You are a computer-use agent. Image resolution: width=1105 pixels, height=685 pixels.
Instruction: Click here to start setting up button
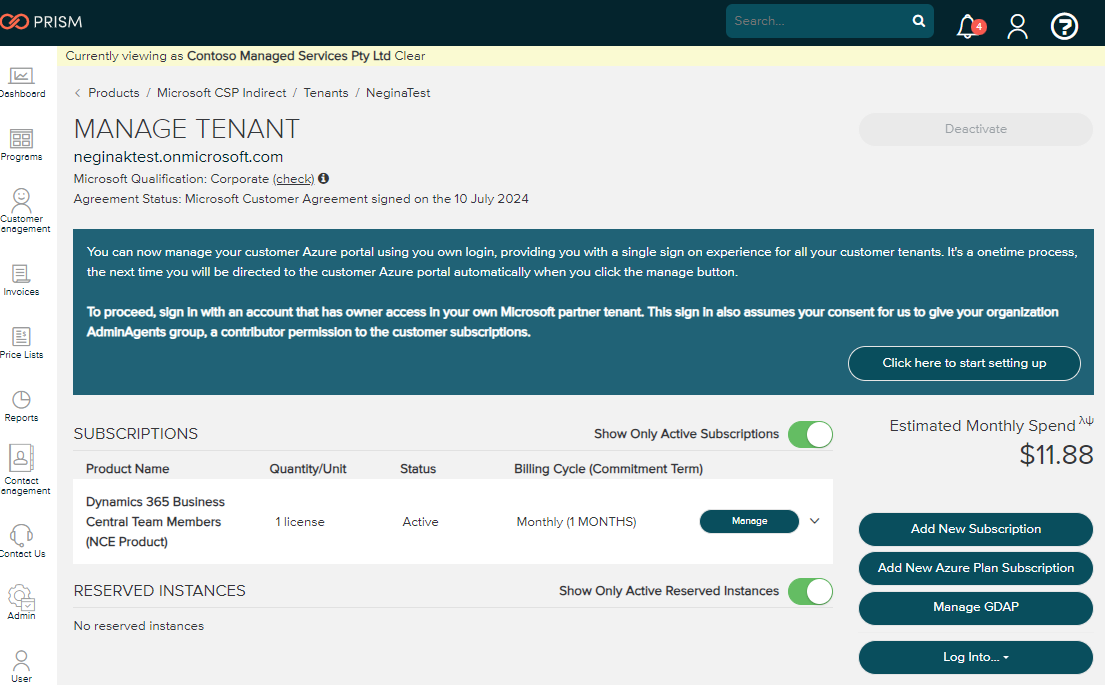964,363
